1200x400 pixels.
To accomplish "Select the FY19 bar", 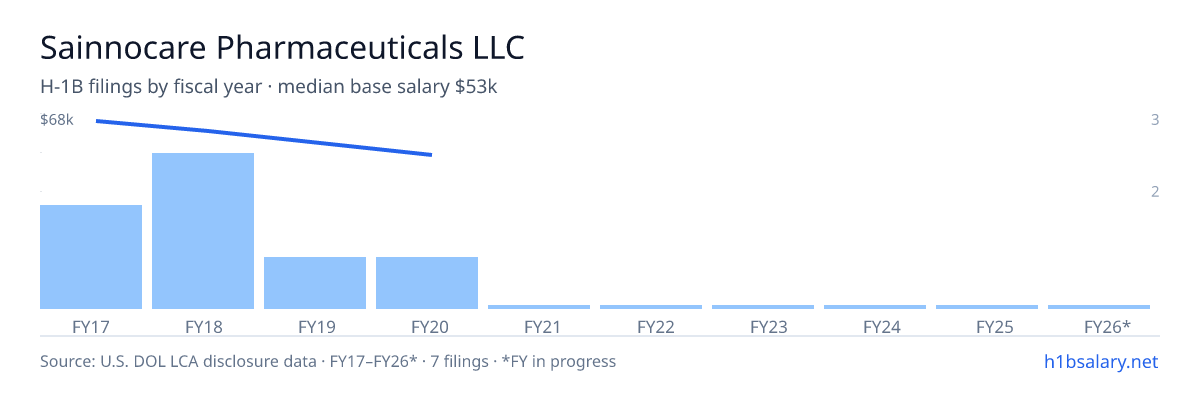I will pyautogui.click(x=315, y=283).
